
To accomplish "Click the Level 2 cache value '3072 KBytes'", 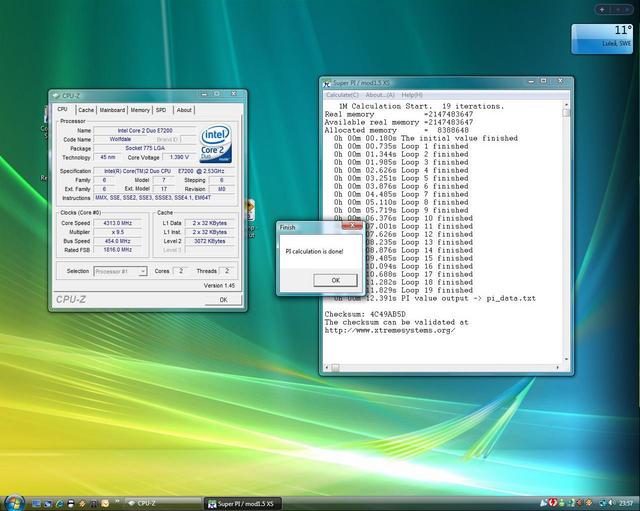I will point(210,241).
